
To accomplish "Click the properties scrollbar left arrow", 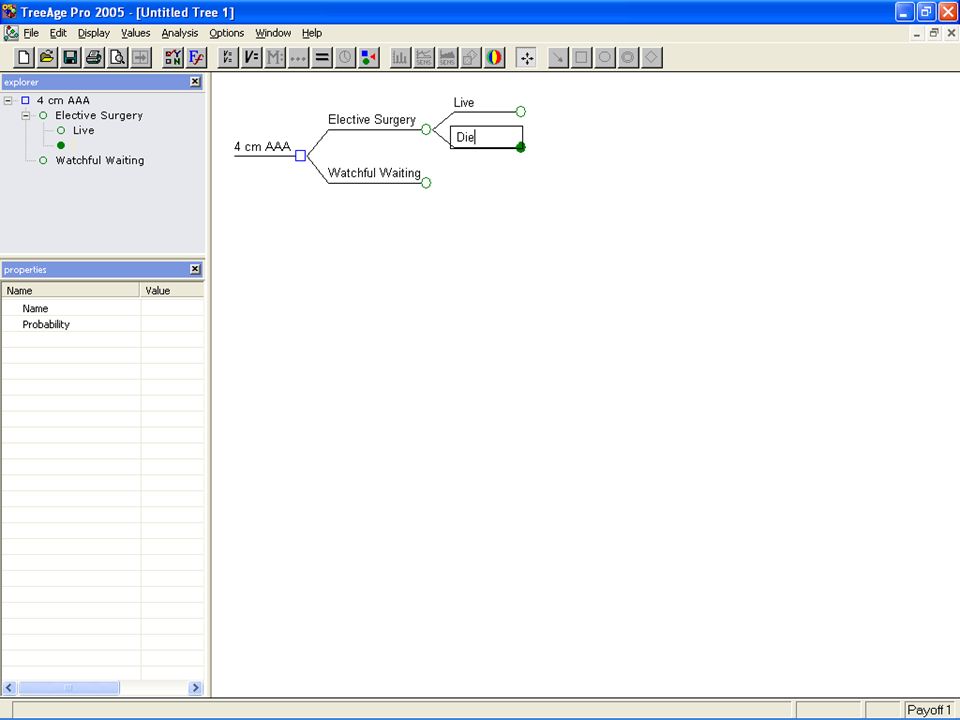I will [9, 688].
